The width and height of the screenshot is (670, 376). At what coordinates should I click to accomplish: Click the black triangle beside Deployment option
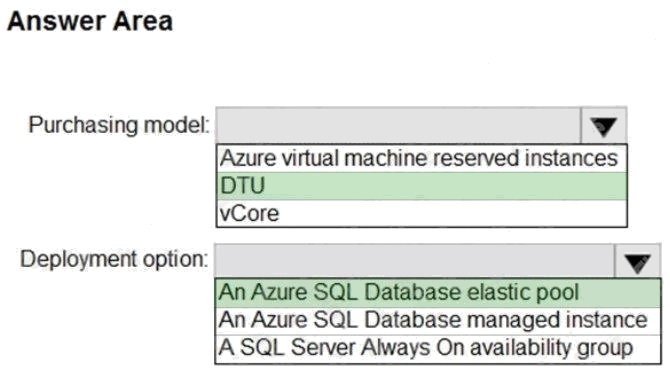click(638, 263)
